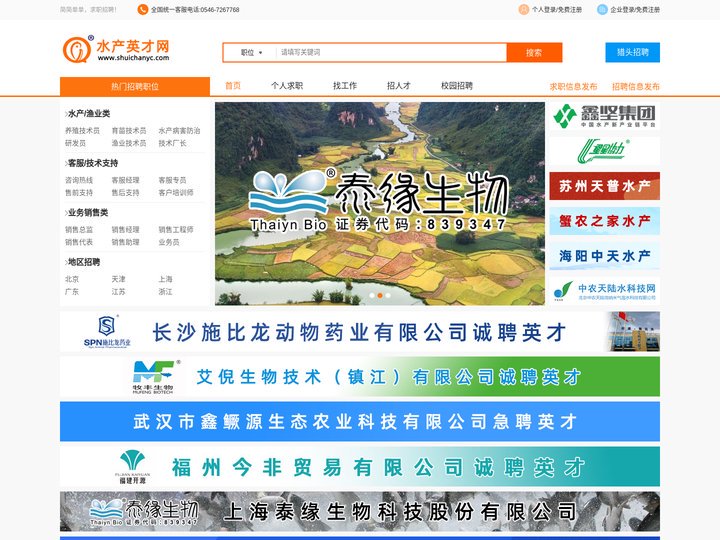Expand the 业务销售类 category
The image size is (720, 540).
coord(87,213)
